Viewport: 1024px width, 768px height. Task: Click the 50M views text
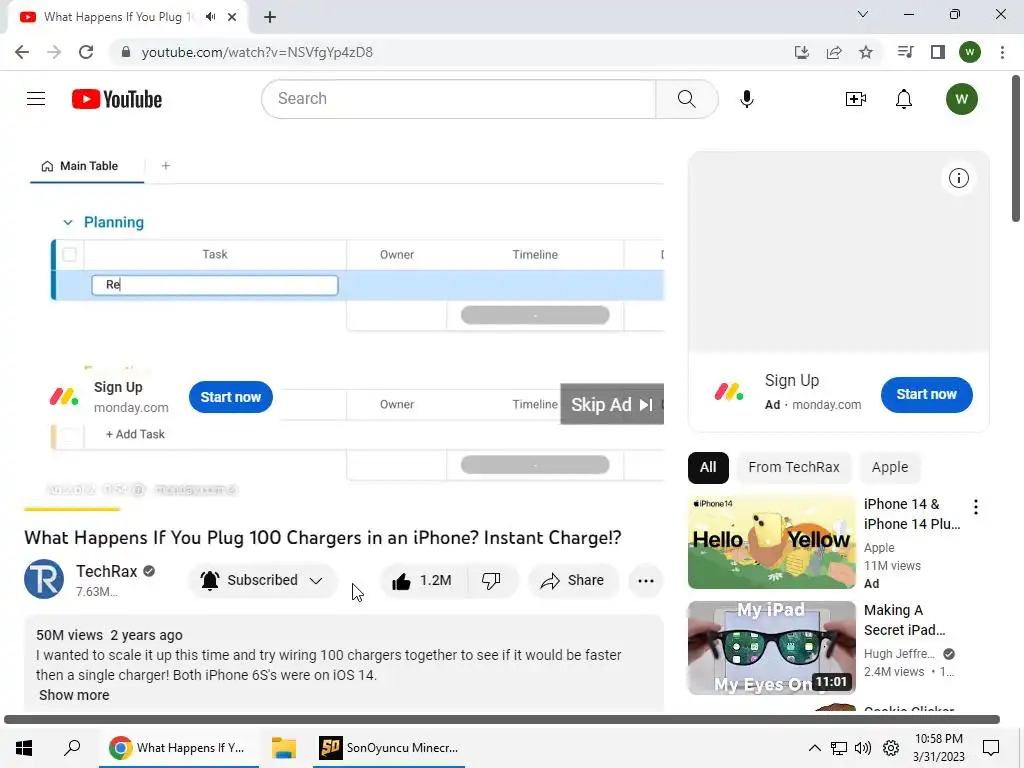coord(69,635)
